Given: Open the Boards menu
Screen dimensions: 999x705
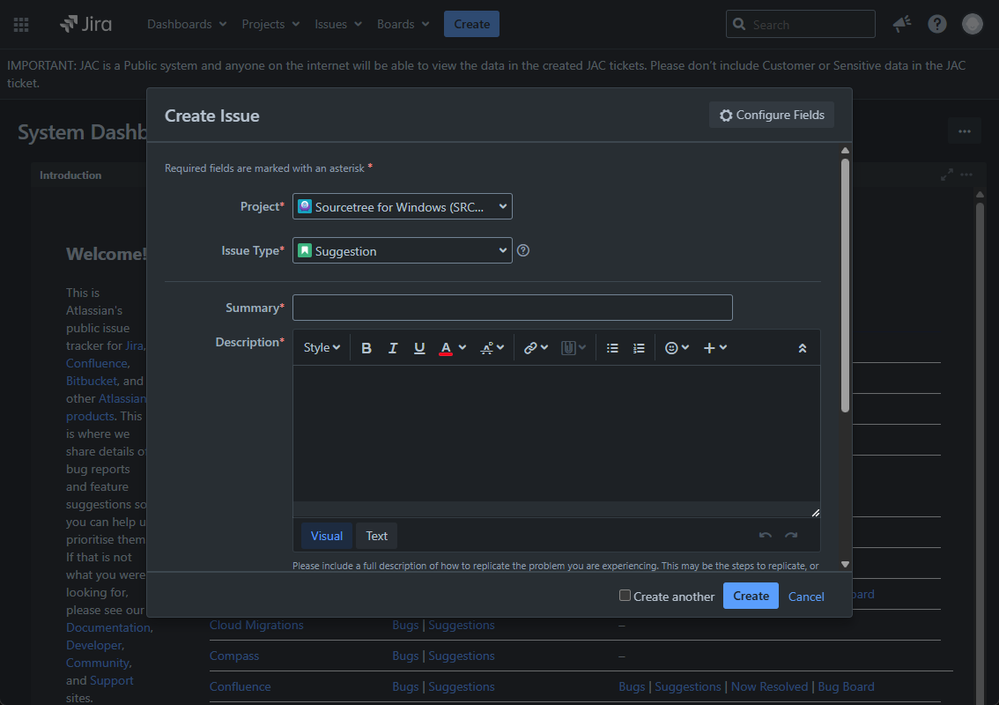Looking at the screenshot, I should point(403,24).
